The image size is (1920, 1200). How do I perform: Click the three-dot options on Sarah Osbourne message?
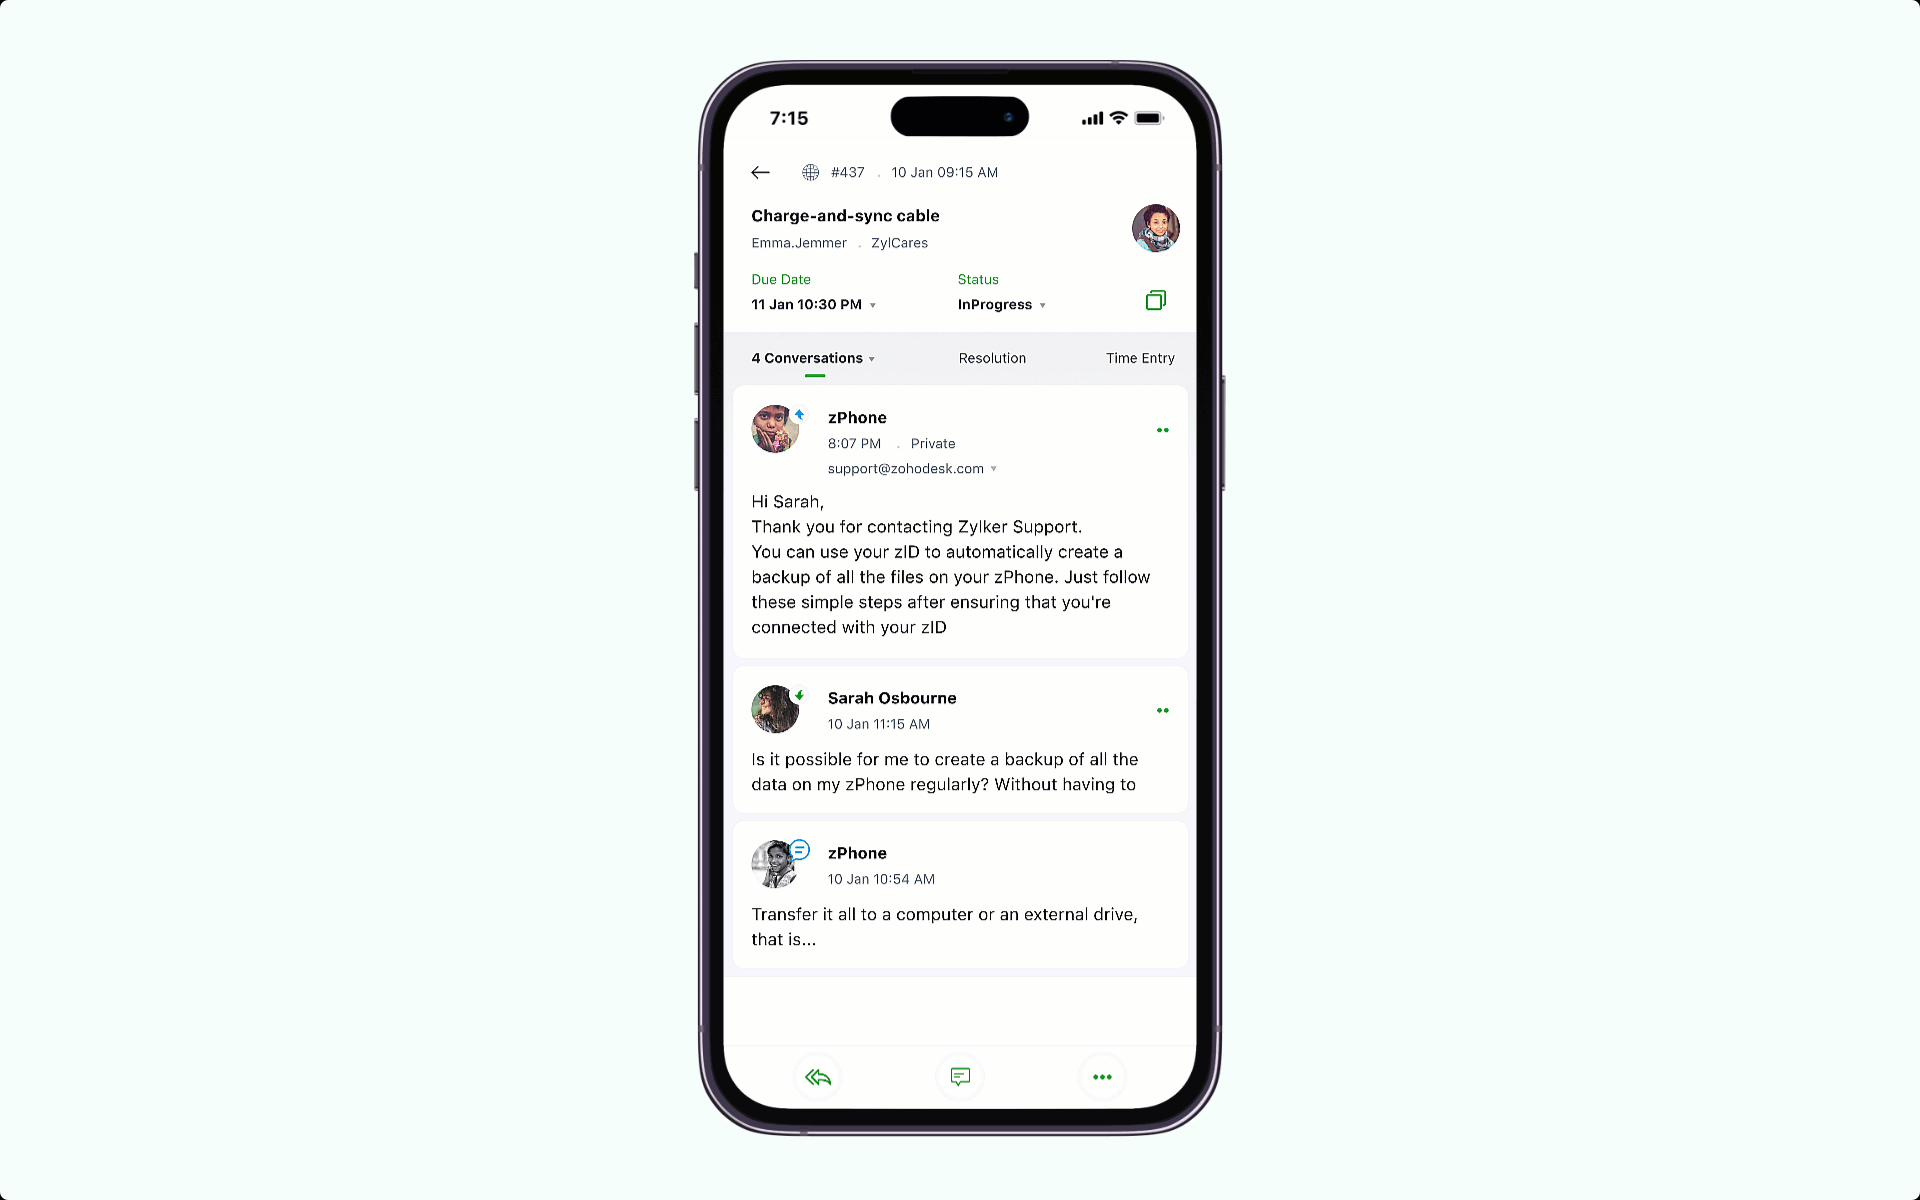1163,711
